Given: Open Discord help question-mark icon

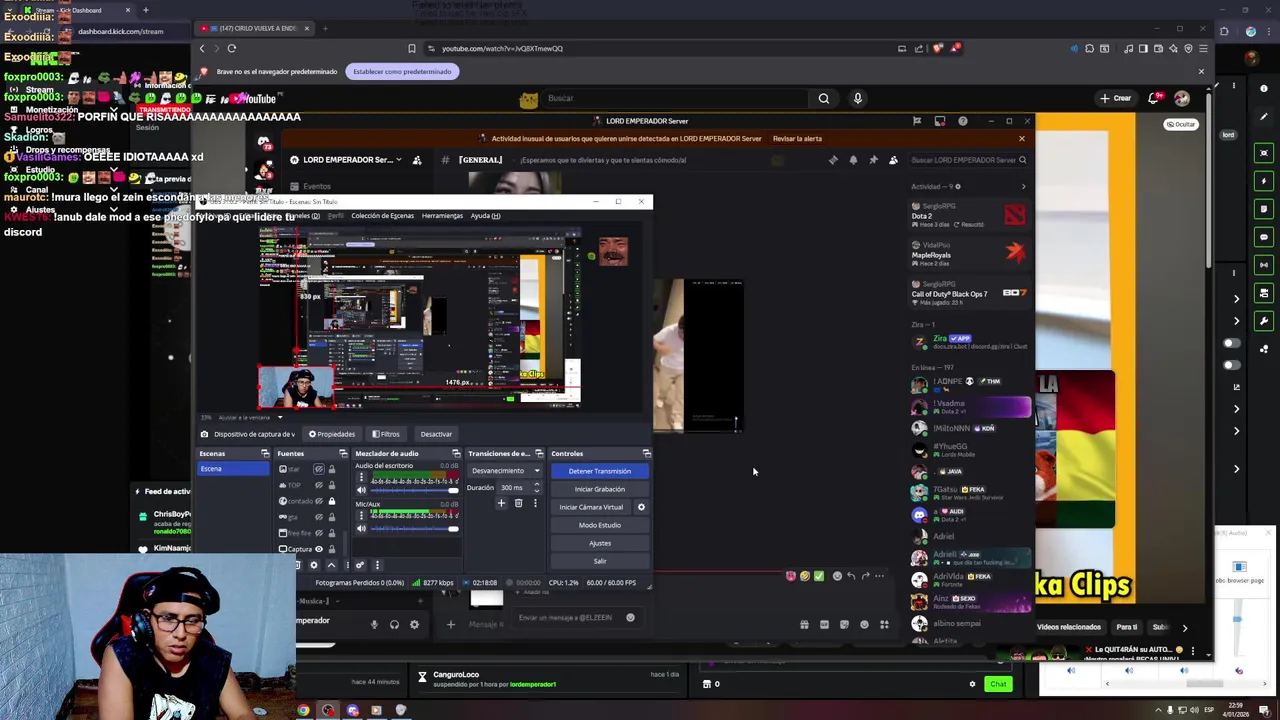Looking at the screenshot, I should click(962, 121).
